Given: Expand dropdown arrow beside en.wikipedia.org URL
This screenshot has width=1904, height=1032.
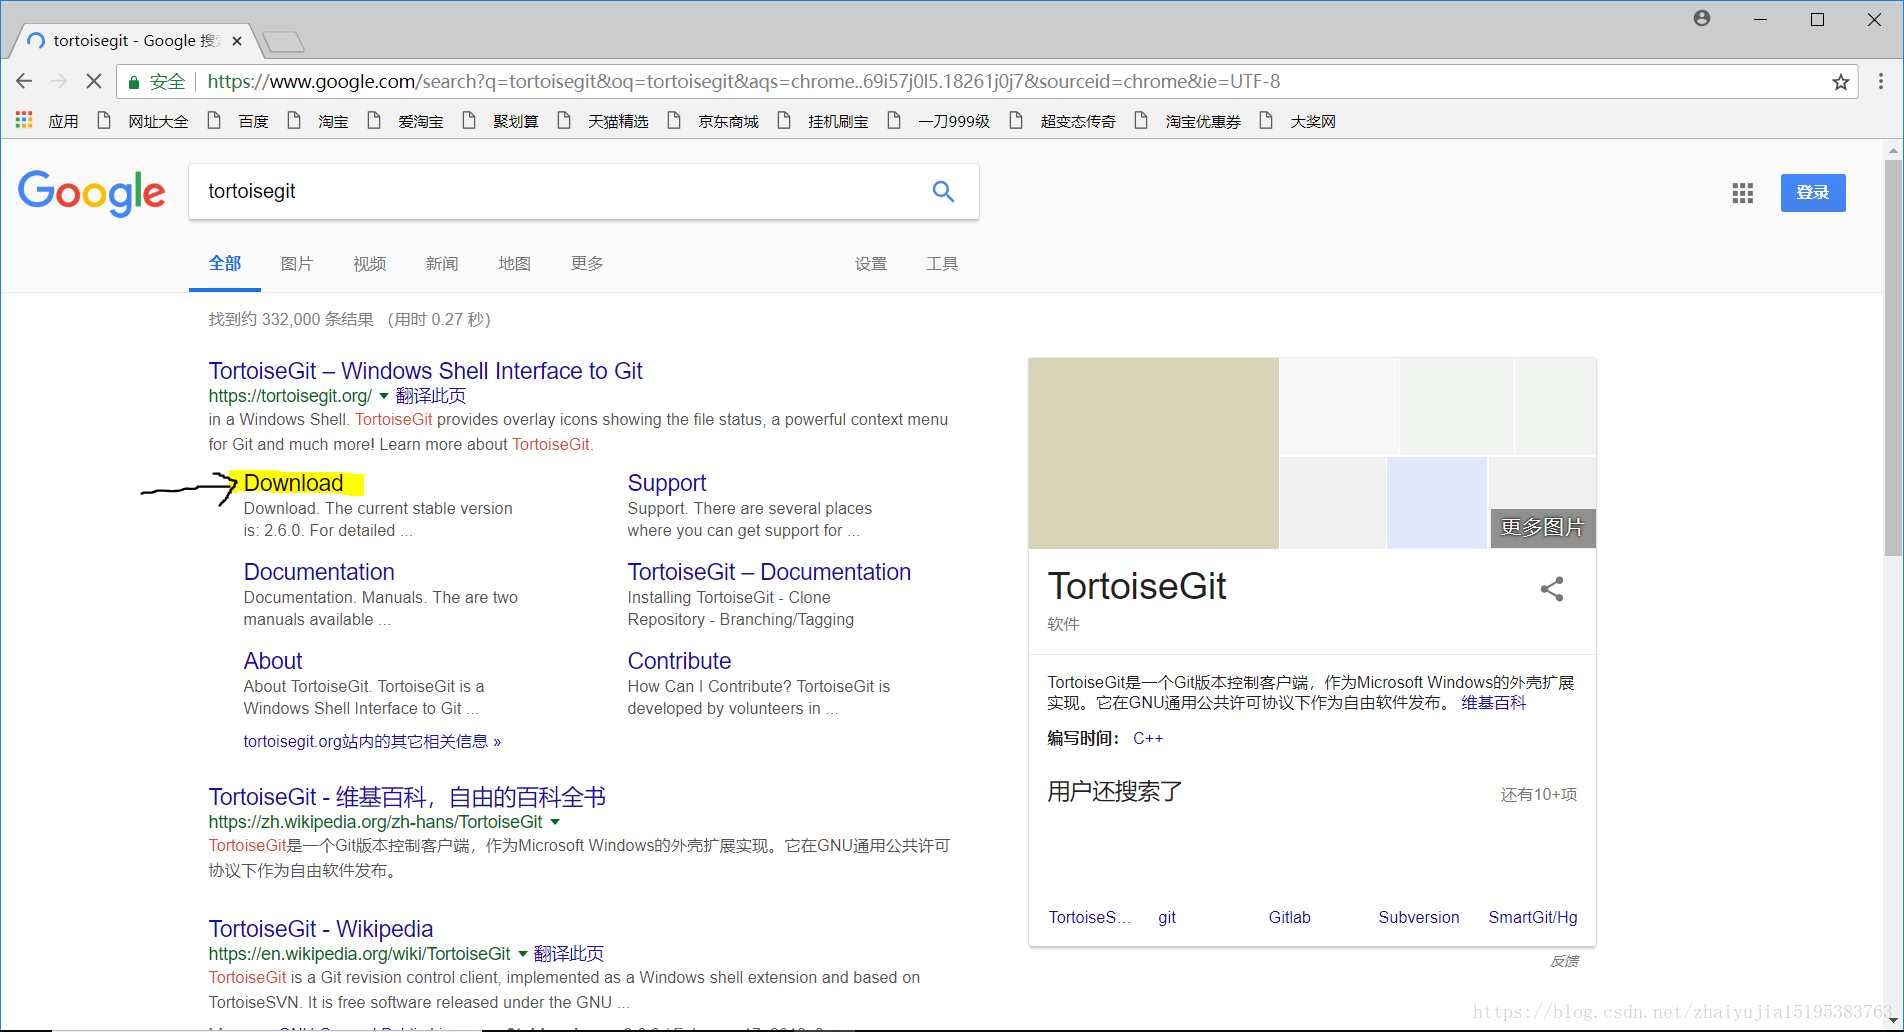Looking at the screenshot, I should pos(522,954).
